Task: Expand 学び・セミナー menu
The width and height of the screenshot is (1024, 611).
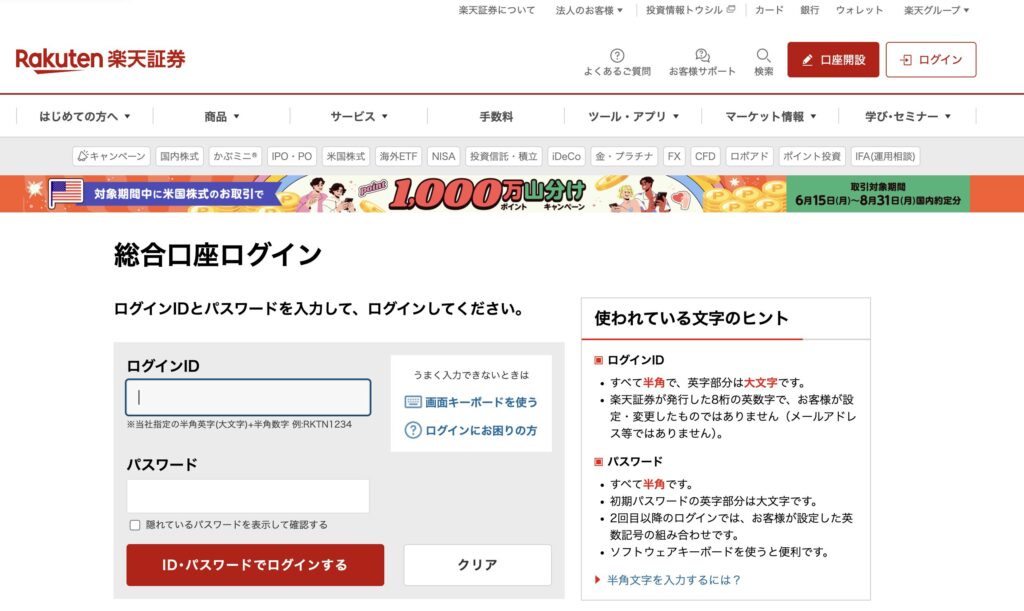Action: point(907,116)
